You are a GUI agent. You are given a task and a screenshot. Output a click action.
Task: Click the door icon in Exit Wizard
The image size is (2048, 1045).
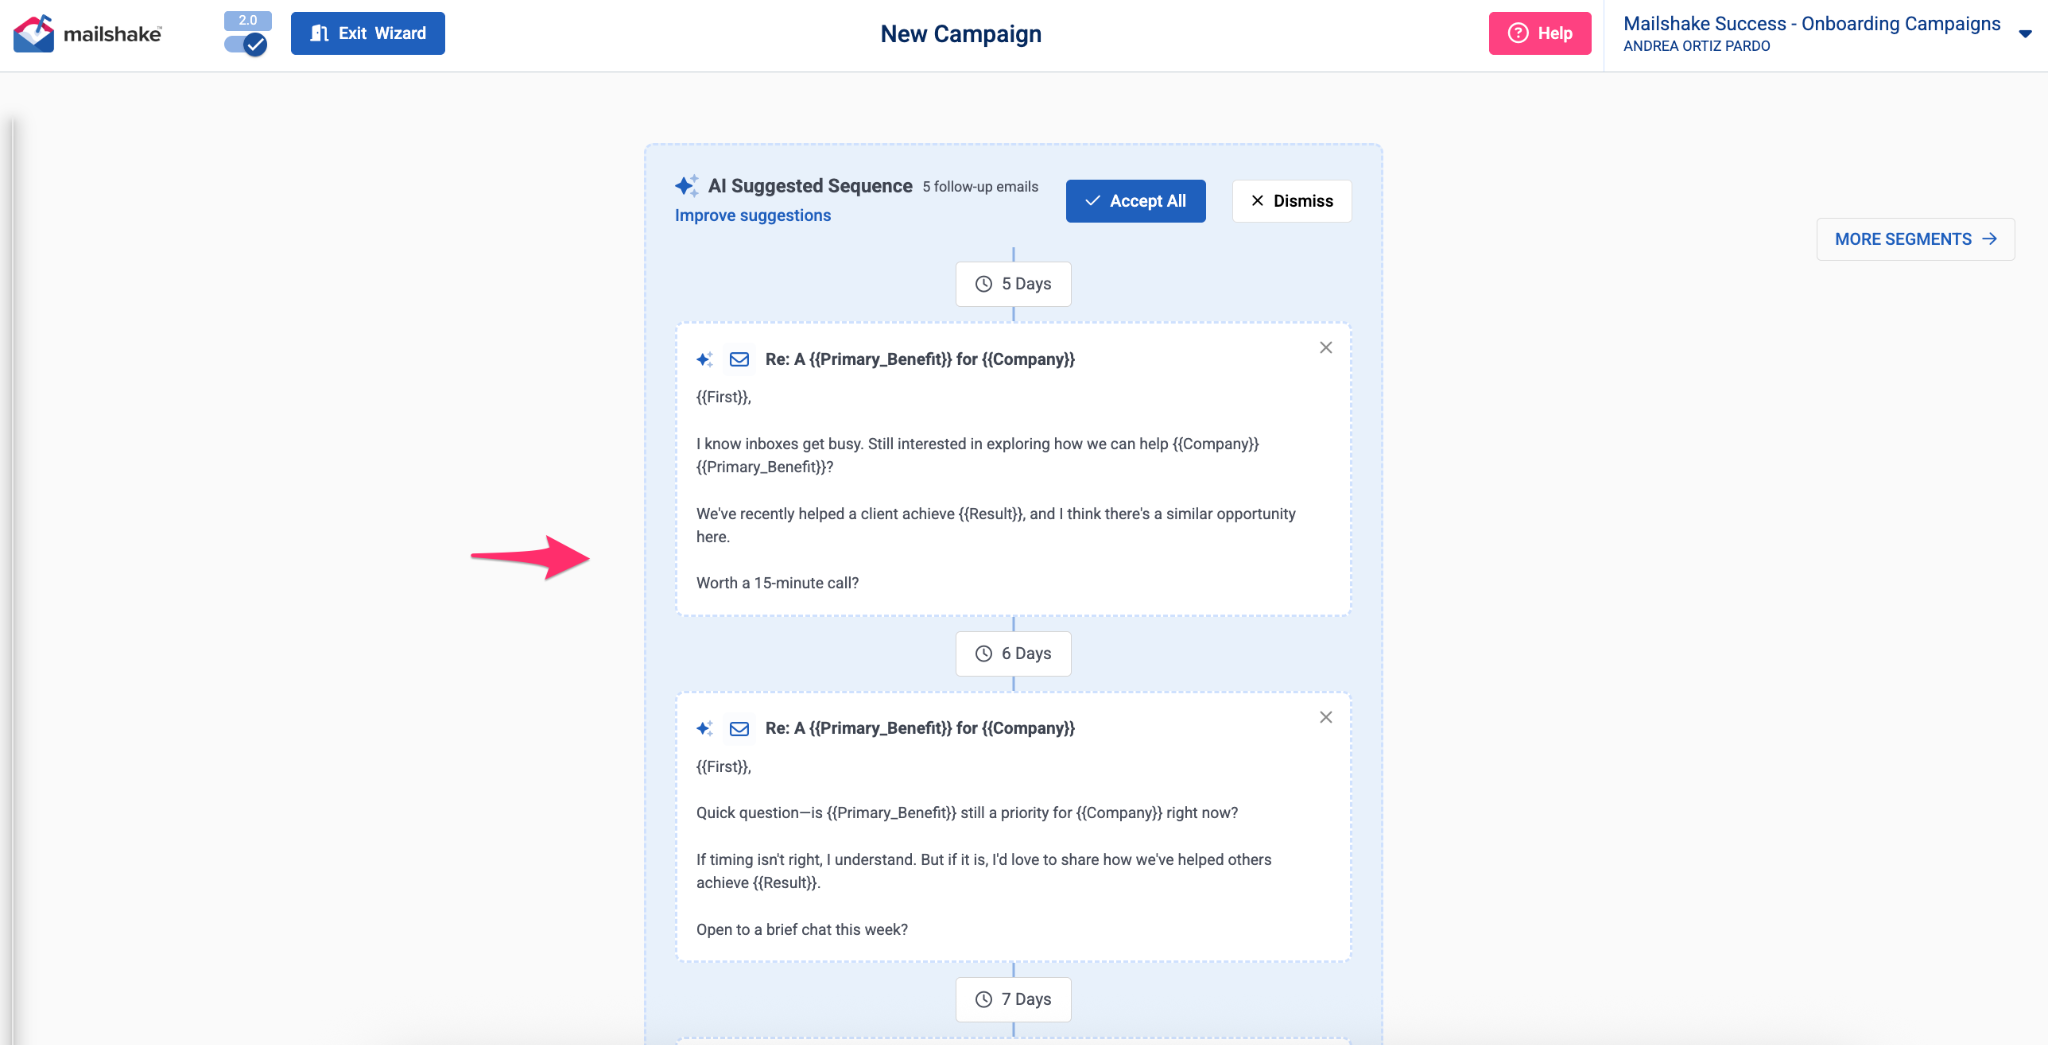[x=320, y=33]
